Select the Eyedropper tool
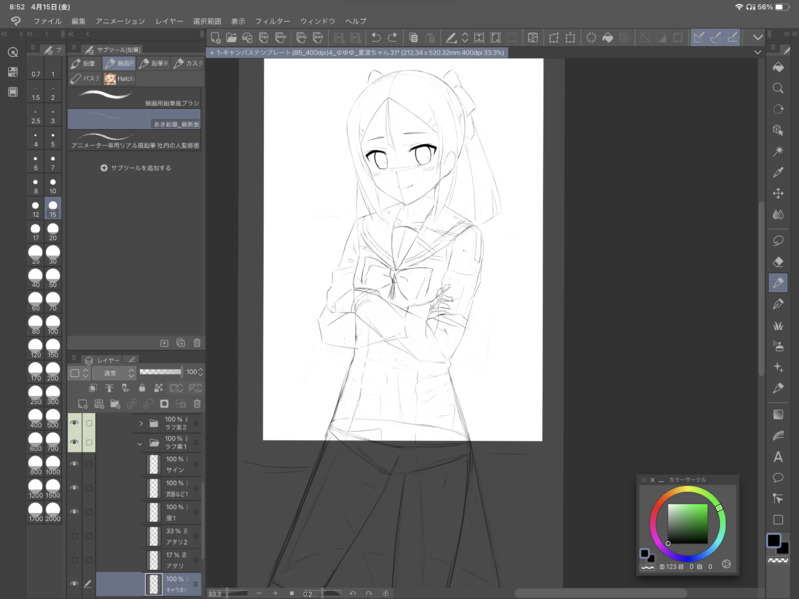 click(x=778, y=172)
